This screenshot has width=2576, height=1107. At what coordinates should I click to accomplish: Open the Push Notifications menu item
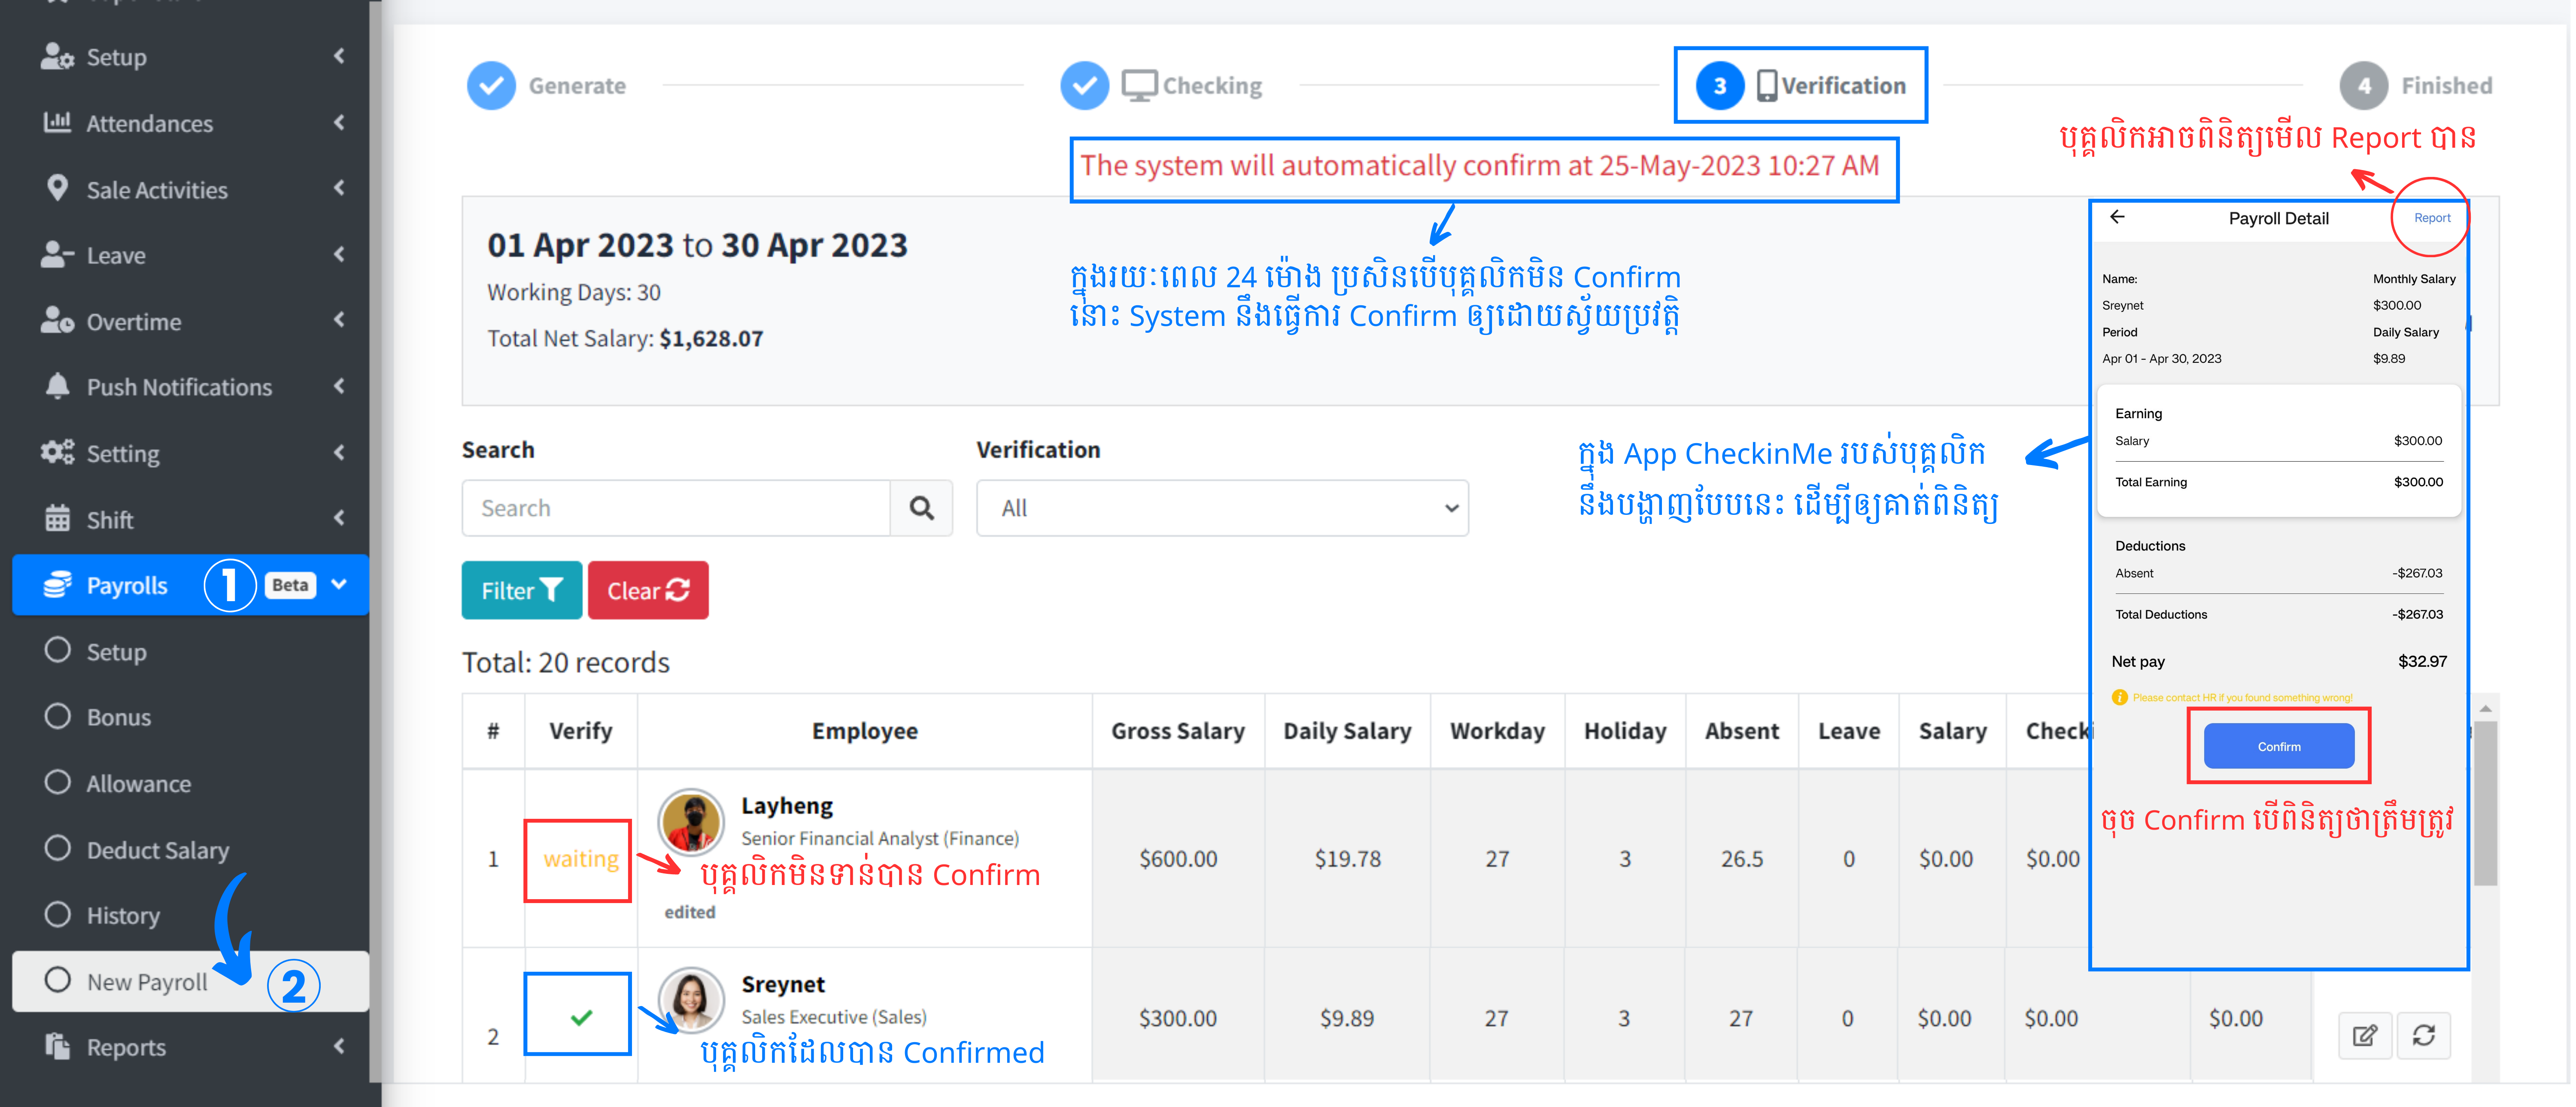coord(190,386)
